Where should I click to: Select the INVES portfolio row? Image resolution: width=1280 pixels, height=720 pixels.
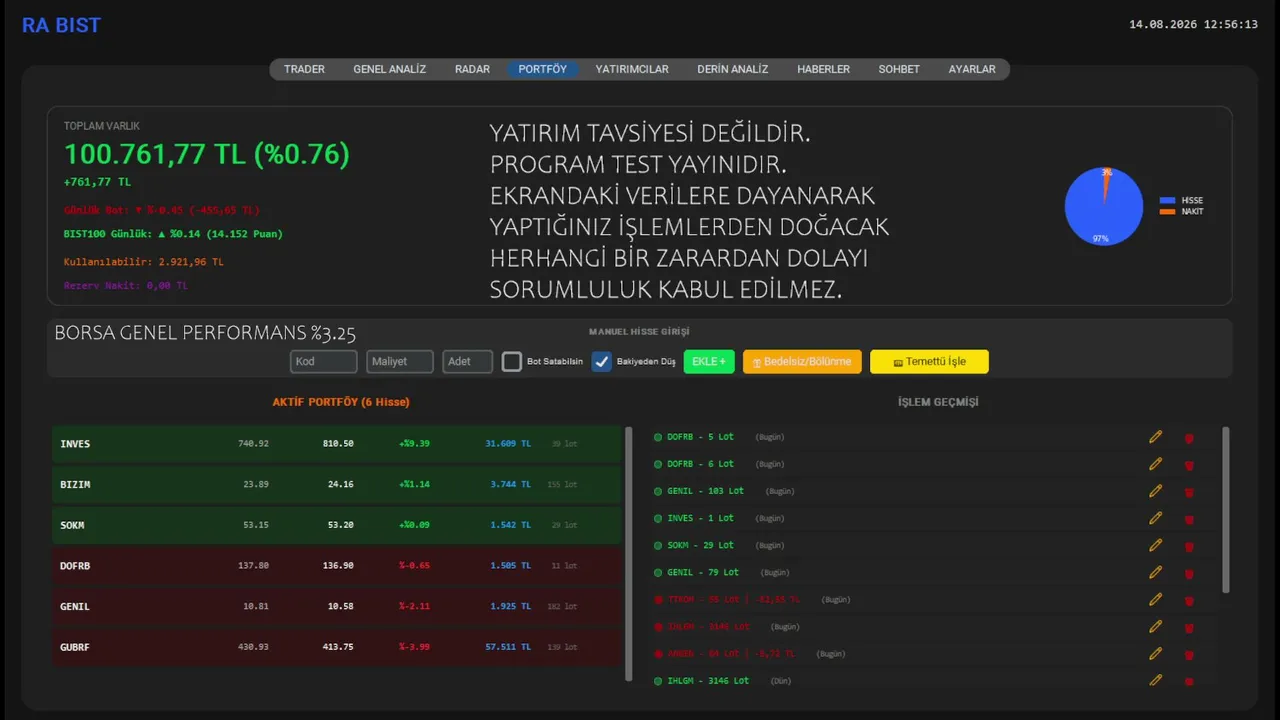pos(336,443)
